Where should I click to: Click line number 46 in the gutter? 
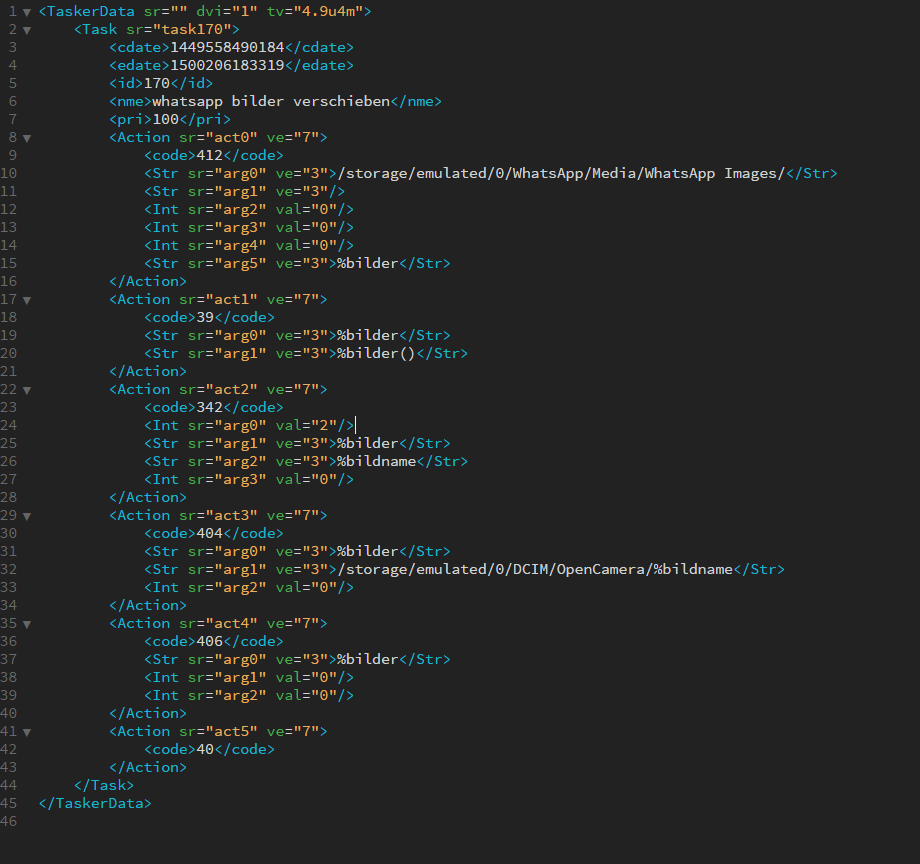point(9,821)
